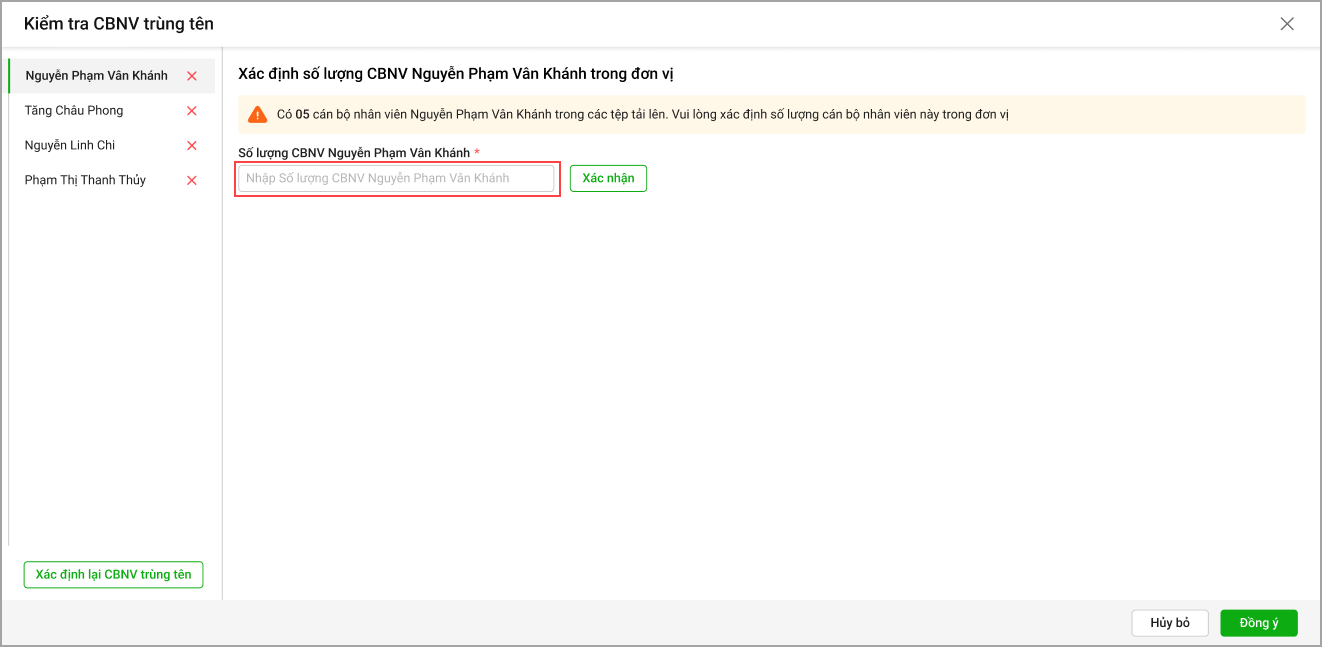The width and height of the screenshot is (1322, 647).
Task: Click the heading Xác định số lượng CBNV
Action: (455, 75)
